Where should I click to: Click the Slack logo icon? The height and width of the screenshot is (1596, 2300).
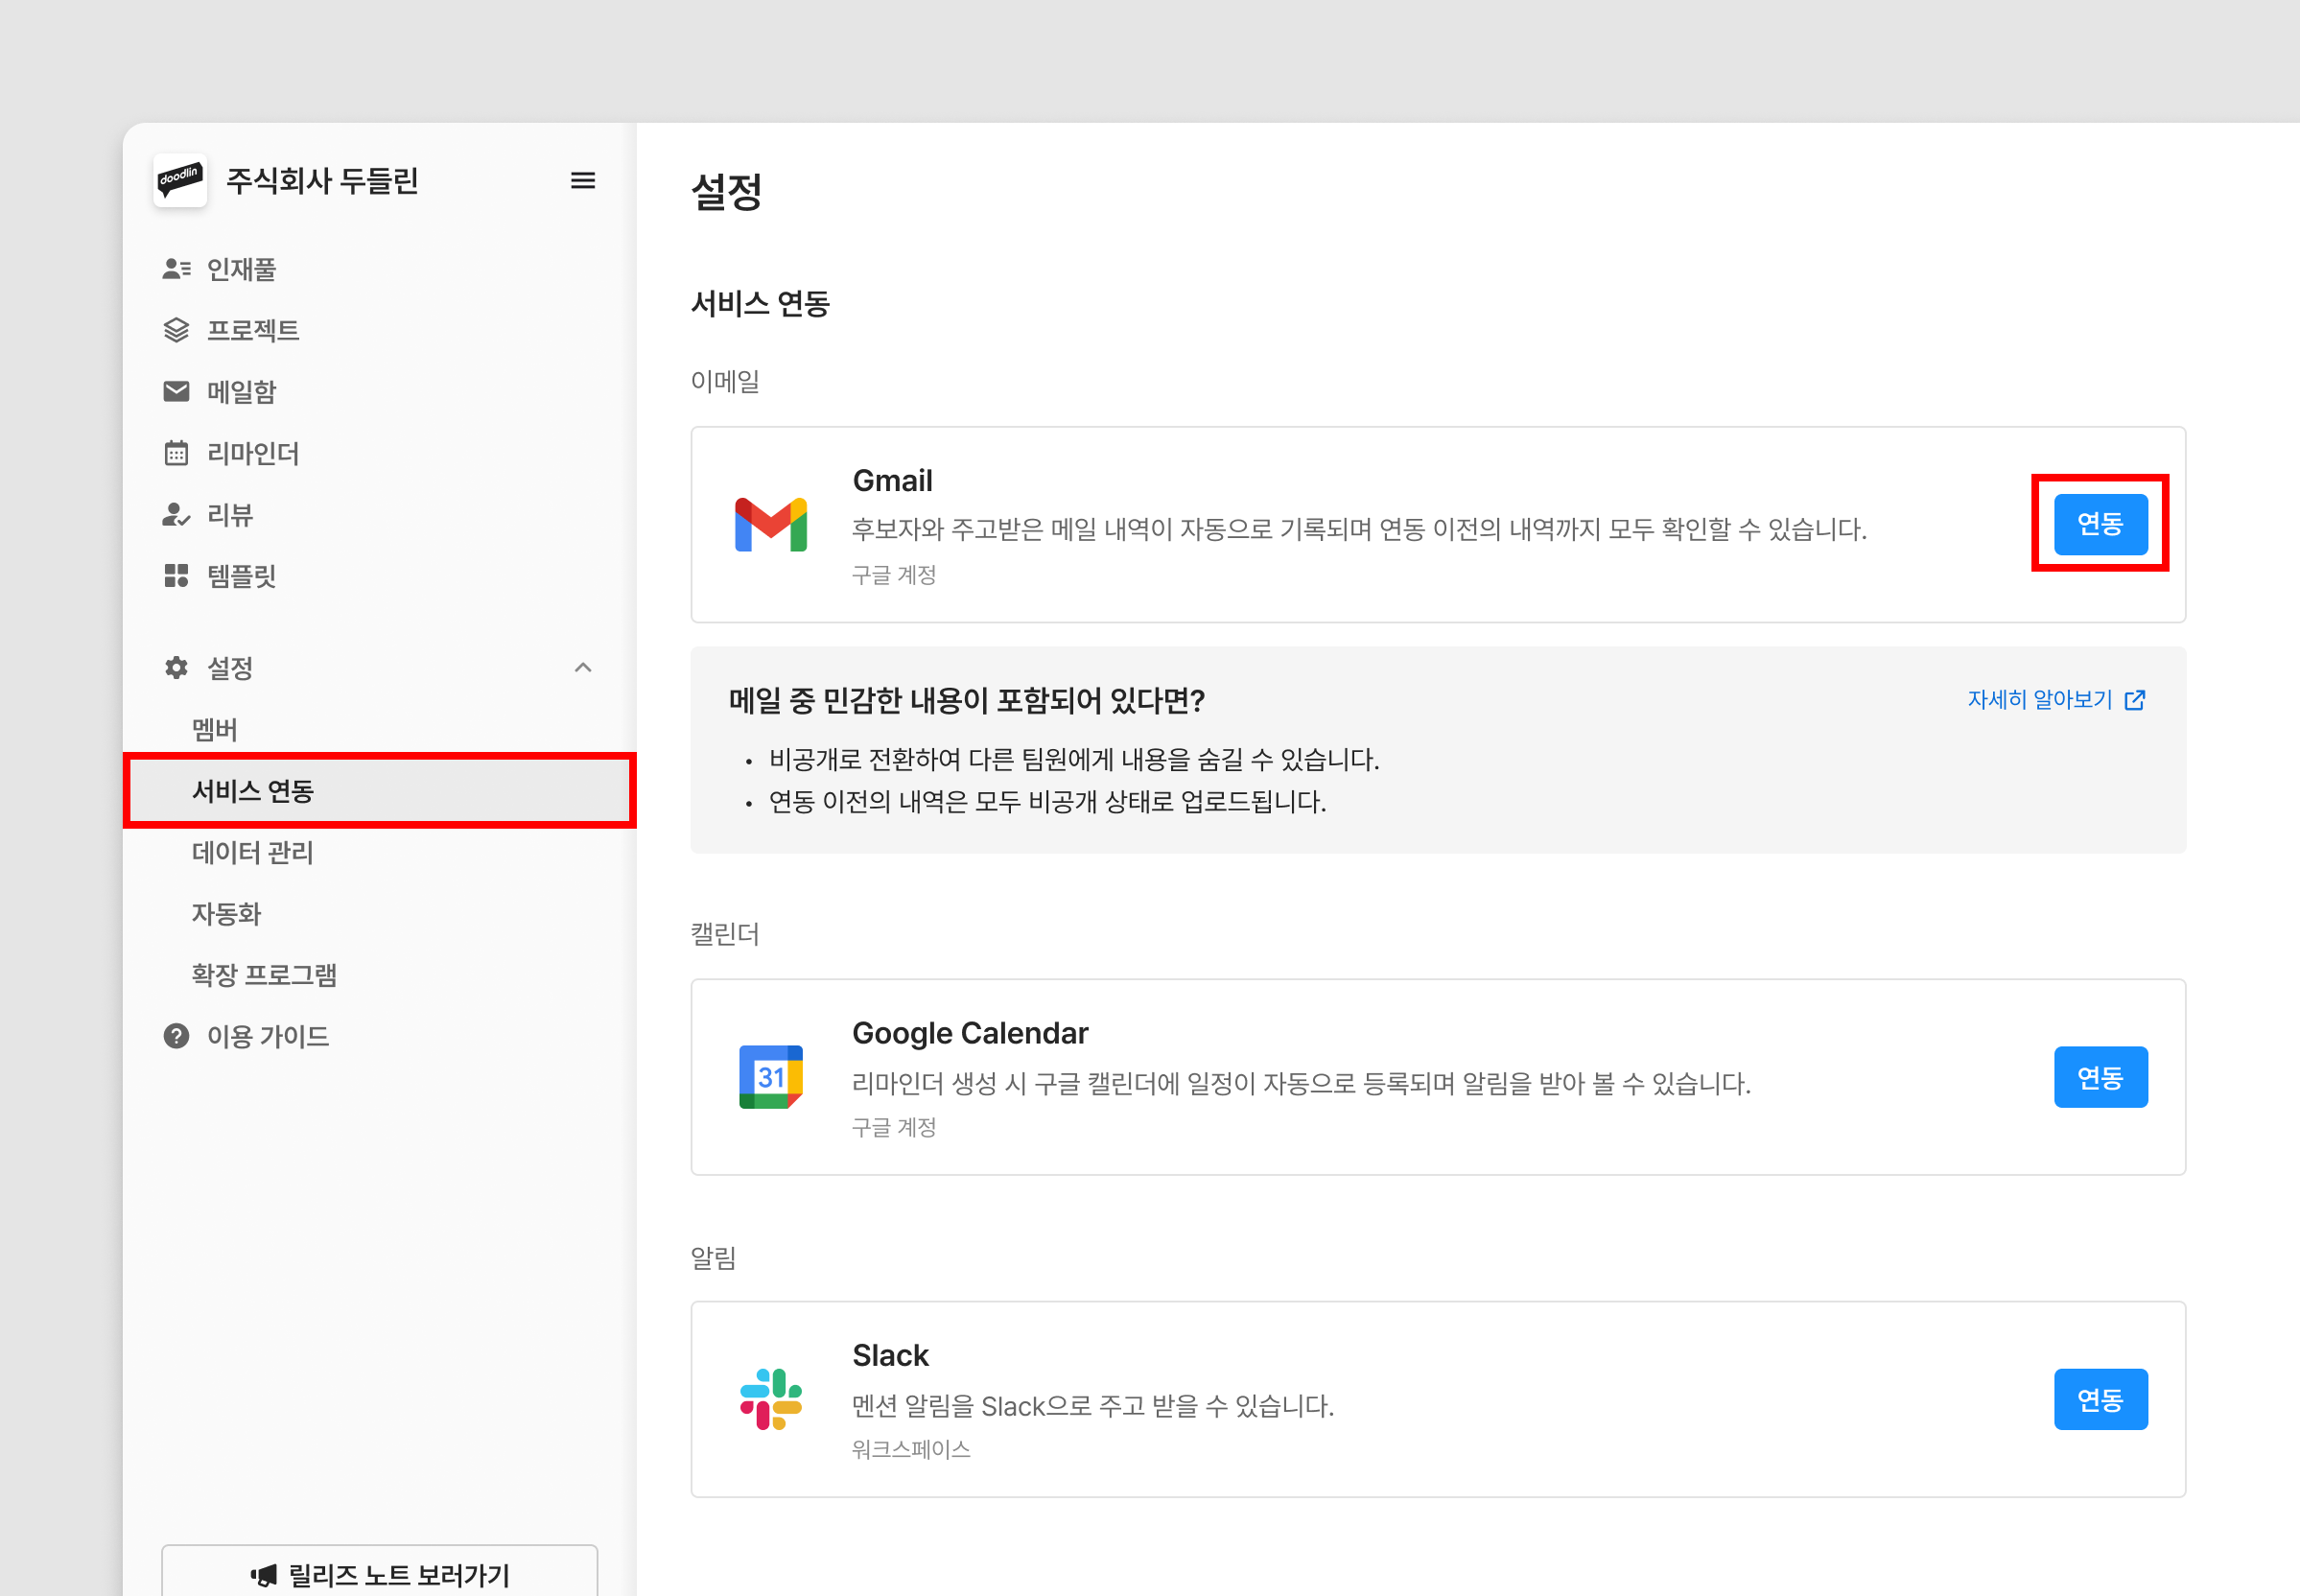coord(771,1399)
